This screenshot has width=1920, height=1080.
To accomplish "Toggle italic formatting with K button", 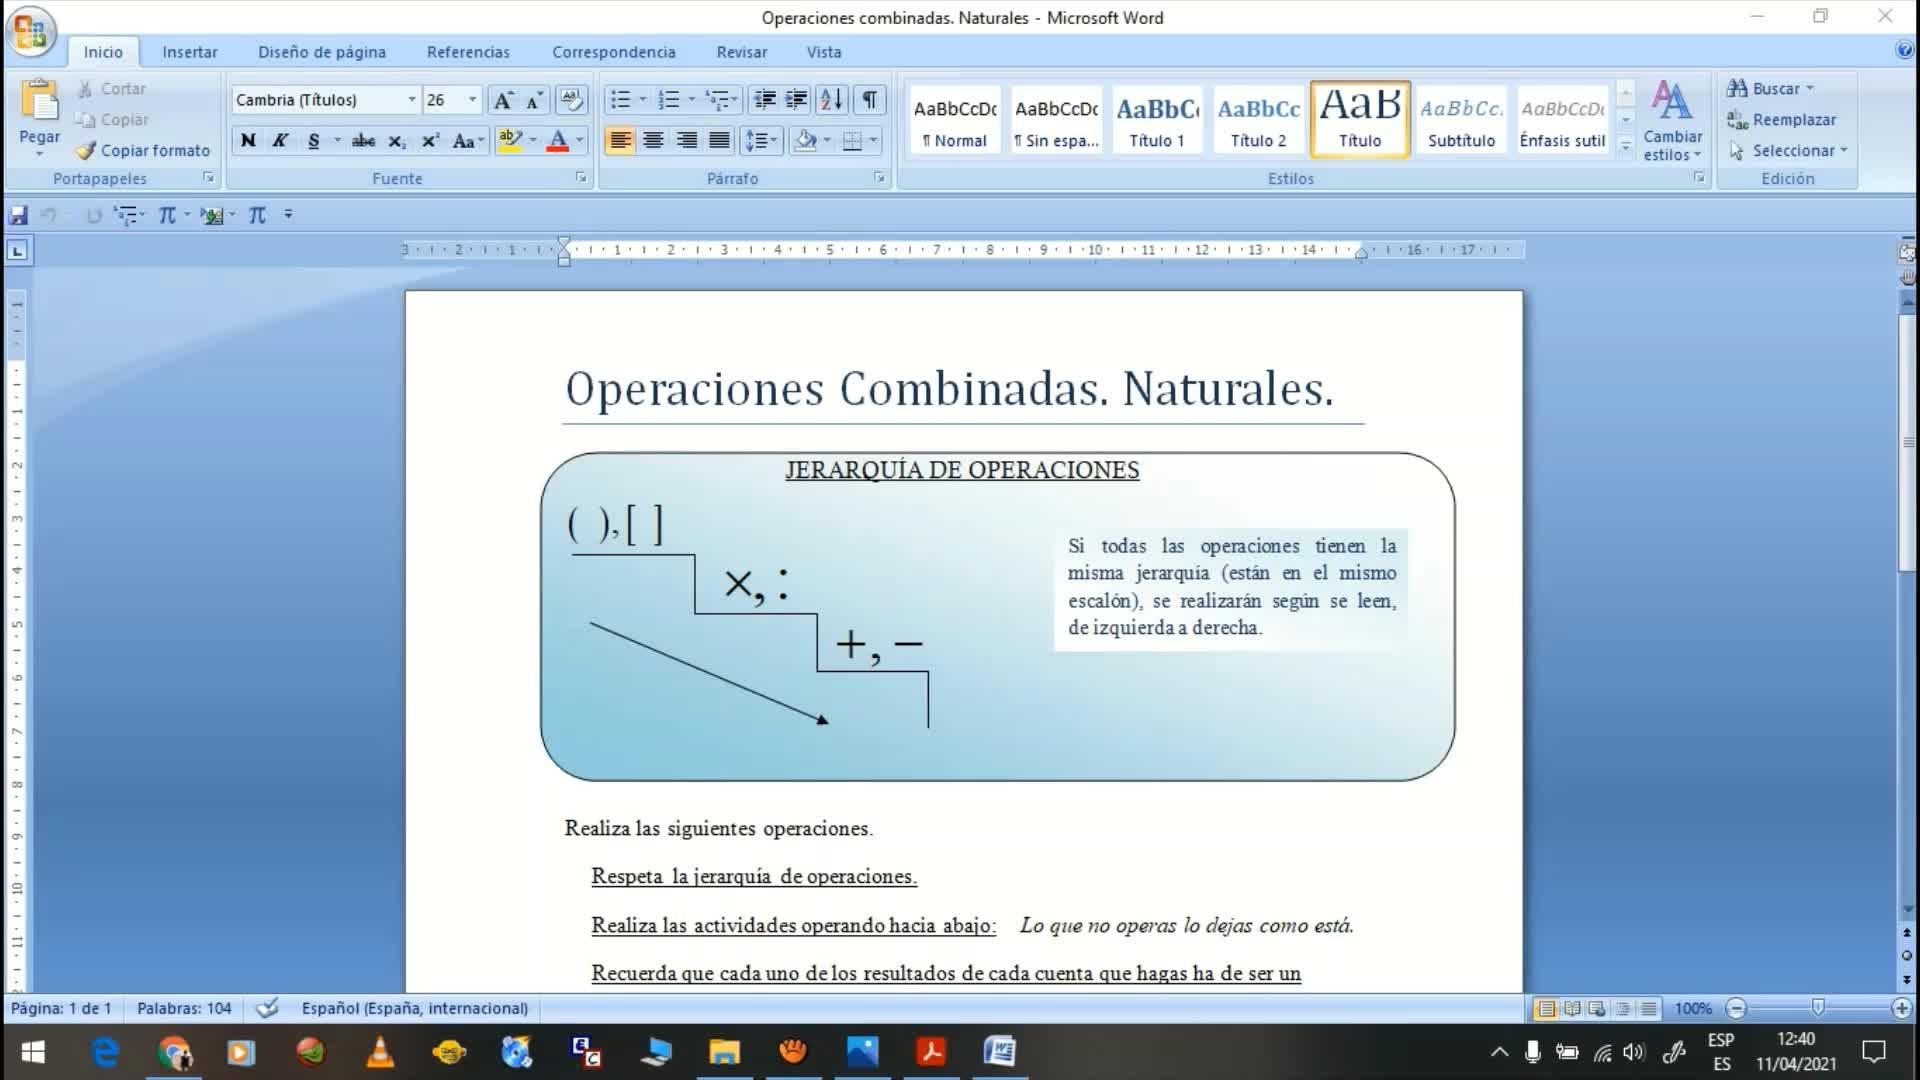I will (x=281, y=141).
